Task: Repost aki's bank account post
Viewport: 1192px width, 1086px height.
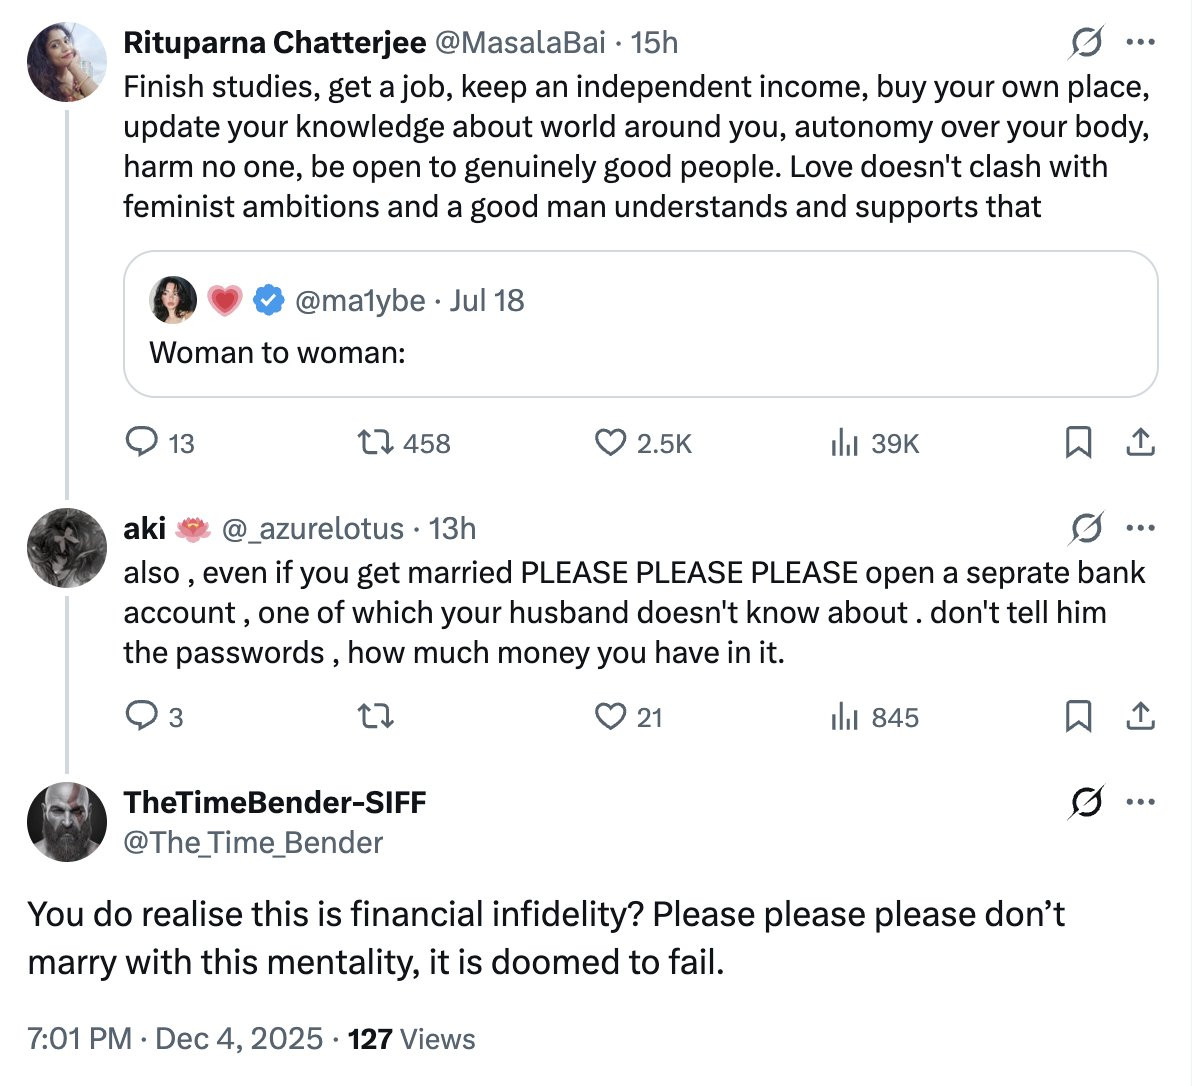Action: click(x=376, y=716)
